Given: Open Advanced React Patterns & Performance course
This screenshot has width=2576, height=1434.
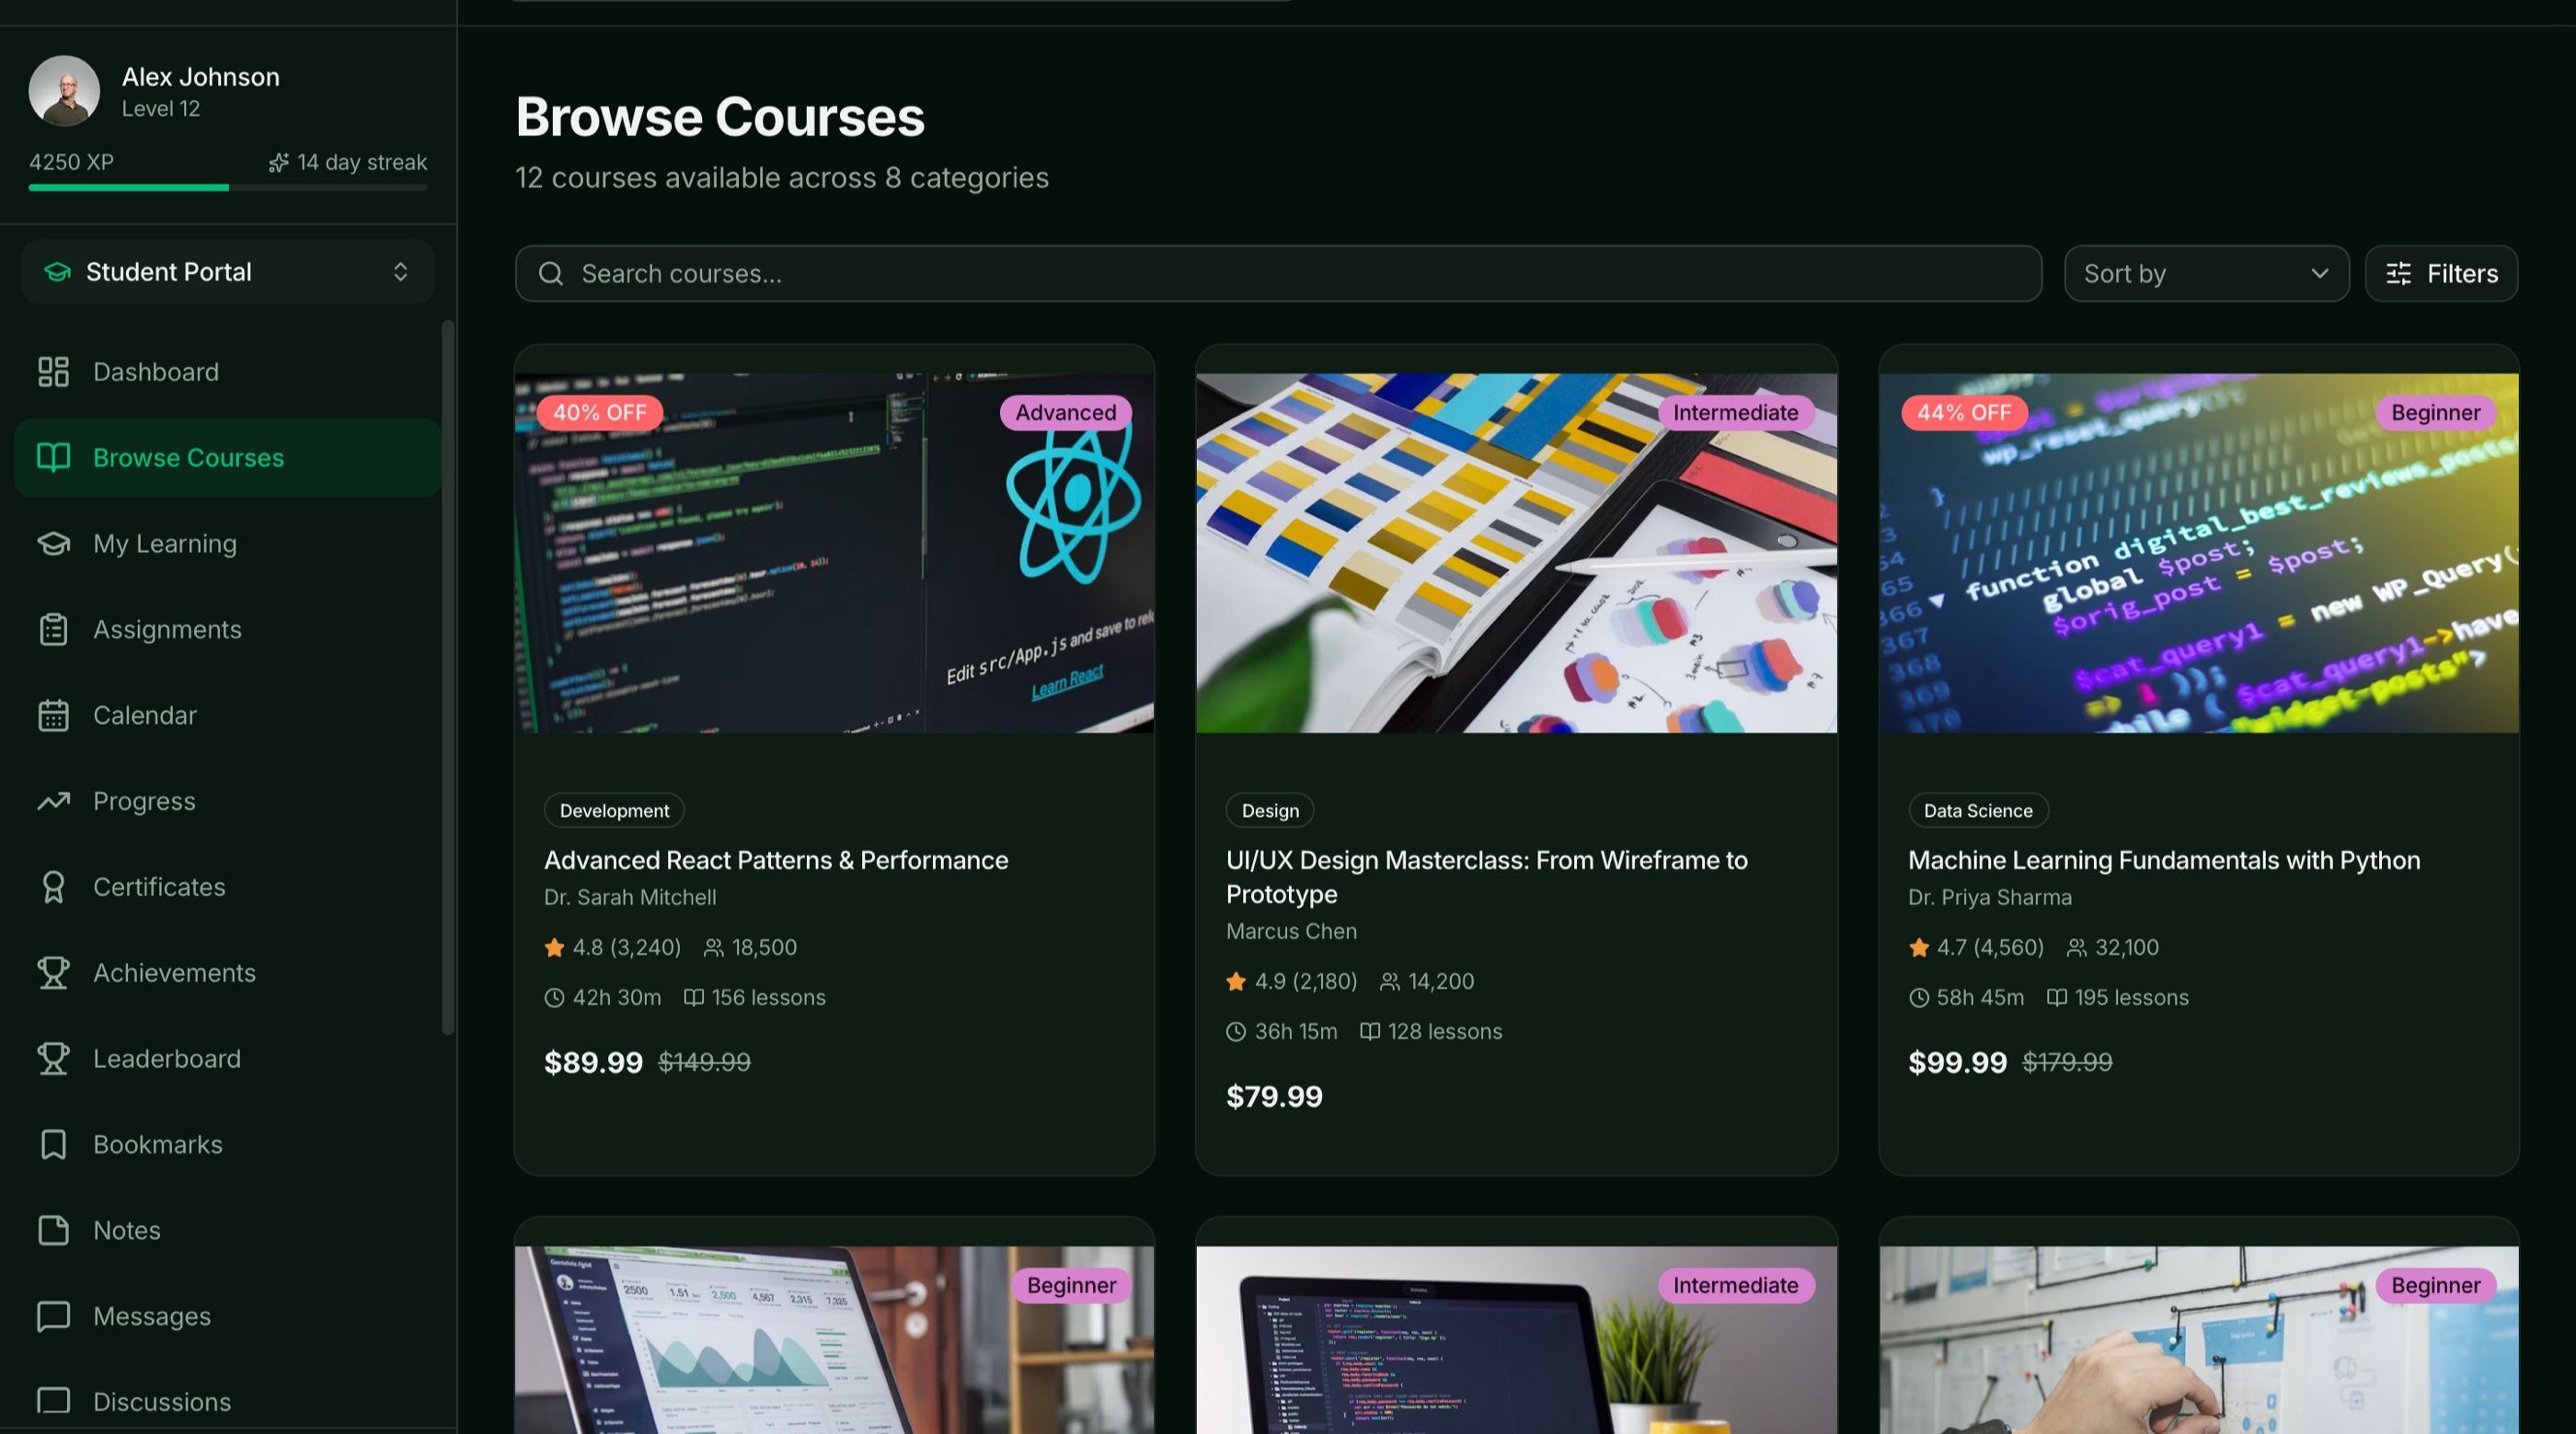Looking at the screenshot, I should [776, 861].
